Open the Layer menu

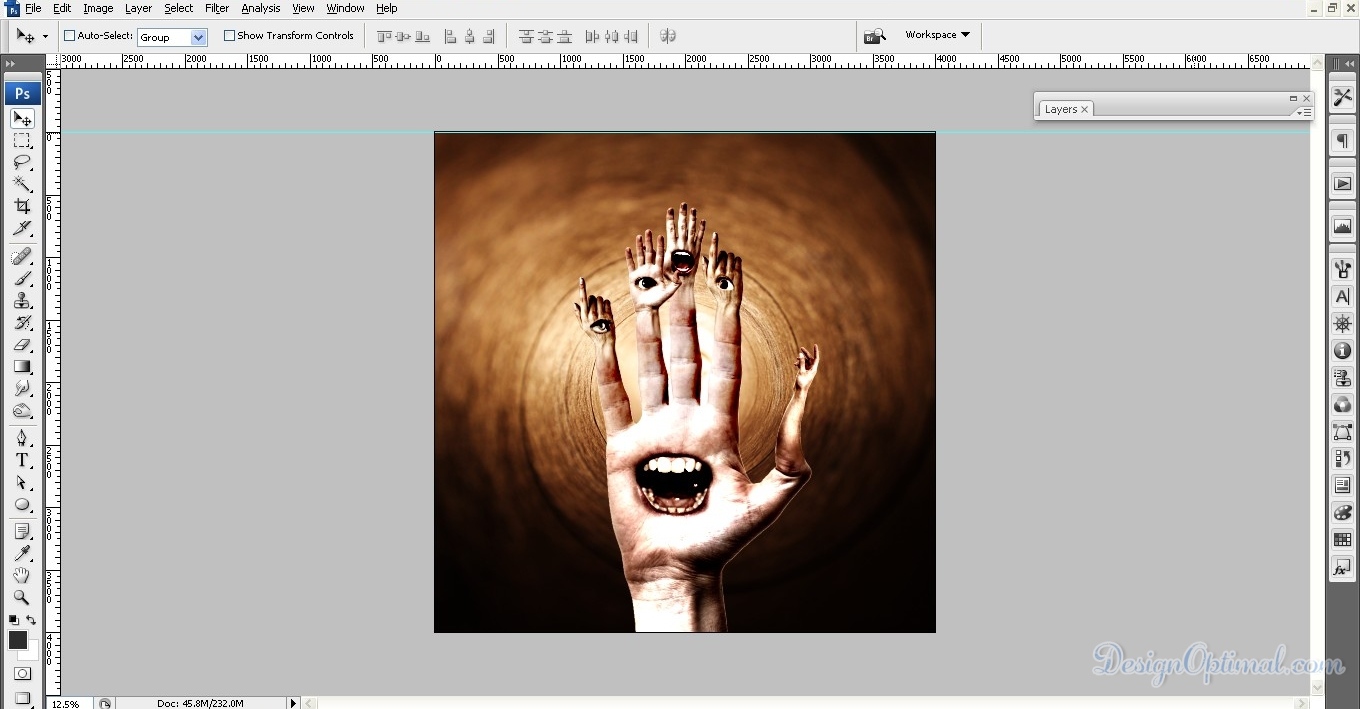138,8
